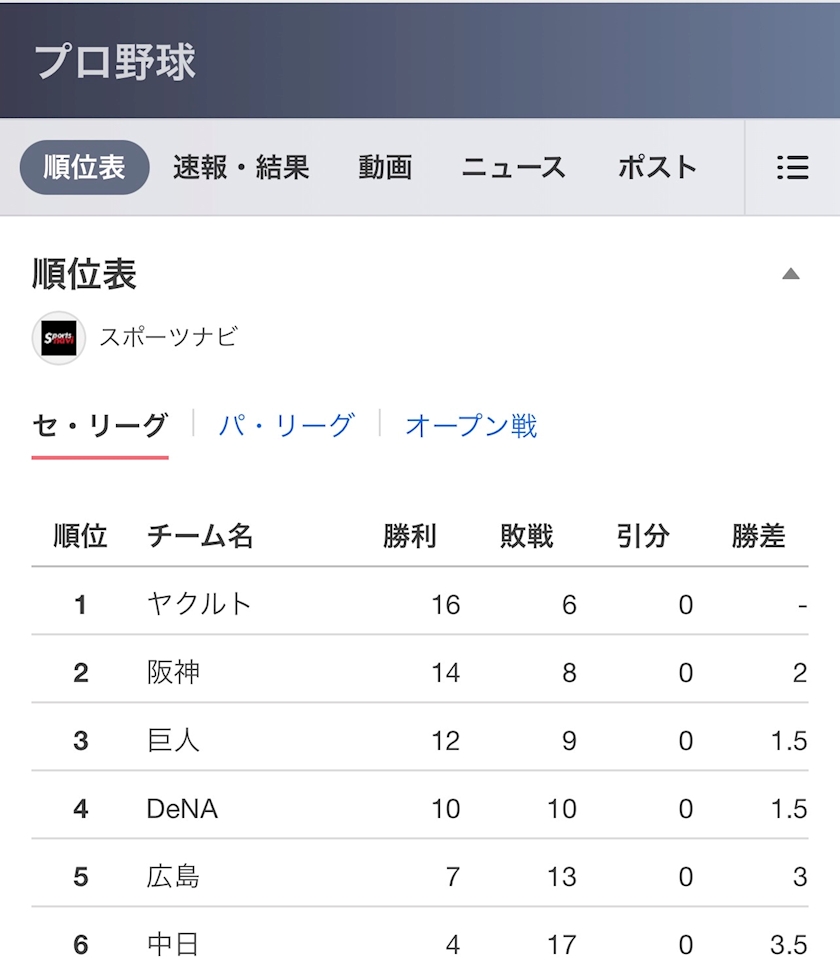
Task: Click the 中日 team name
Action: pyautogui.click(x=174, y=944)
